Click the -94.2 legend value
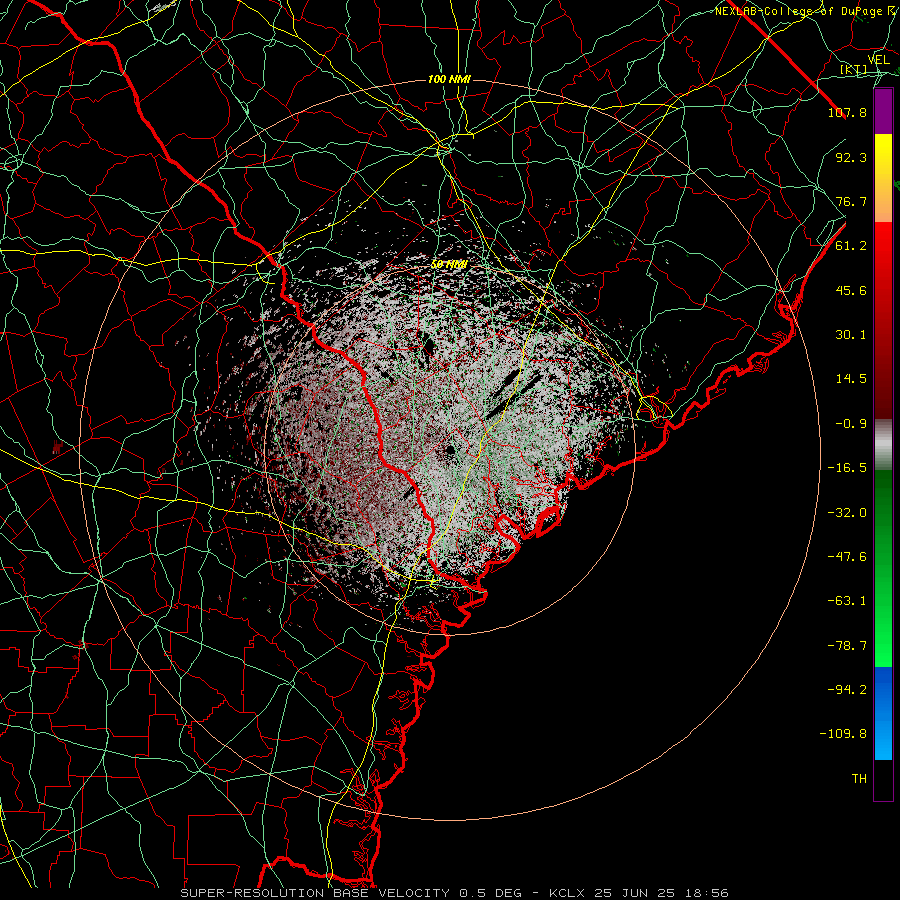900x900 pixels. [847, 690]
